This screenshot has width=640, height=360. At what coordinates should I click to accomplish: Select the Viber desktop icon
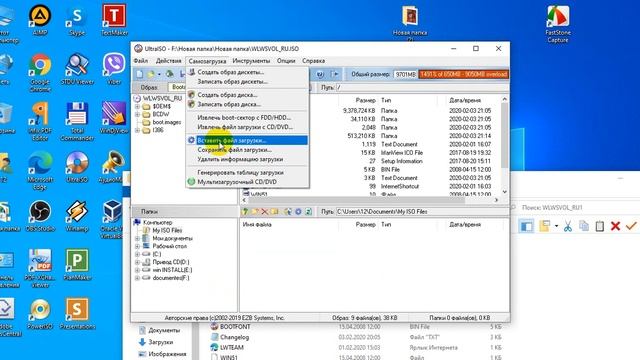click(114, 69)
